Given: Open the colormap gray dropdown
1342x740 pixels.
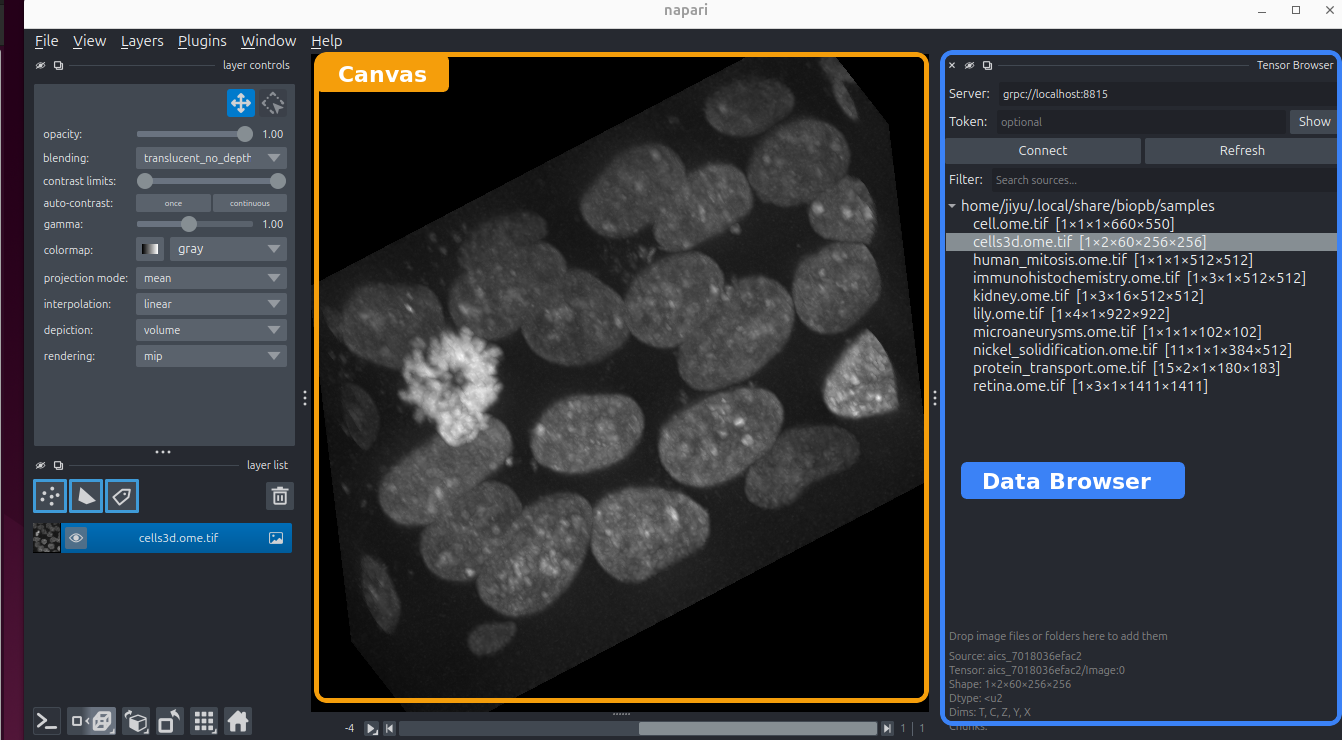Looking at the screenshot, I should pos(228,249).
